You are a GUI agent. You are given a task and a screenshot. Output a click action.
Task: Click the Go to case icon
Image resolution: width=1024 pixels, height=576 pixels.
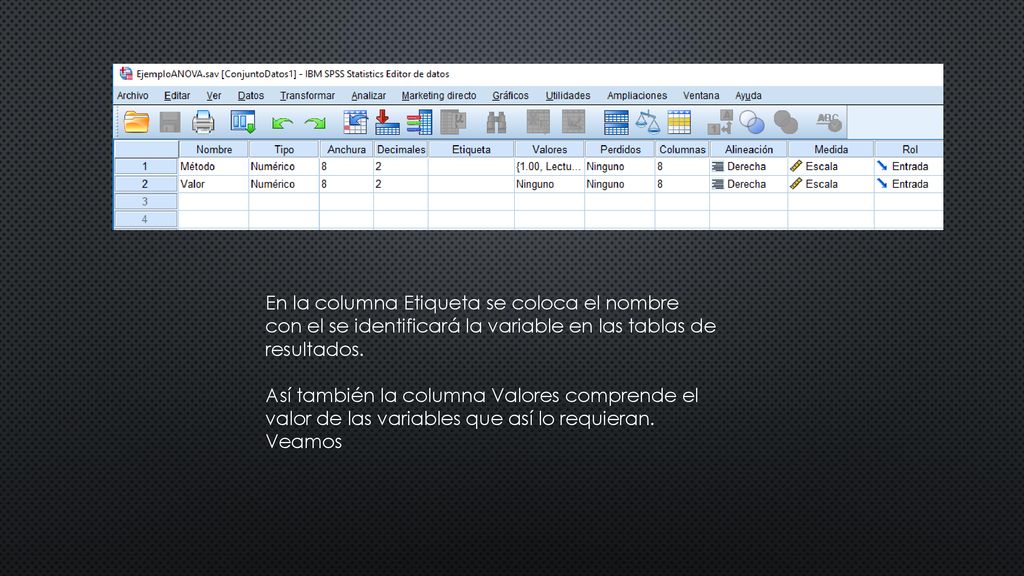355,122
